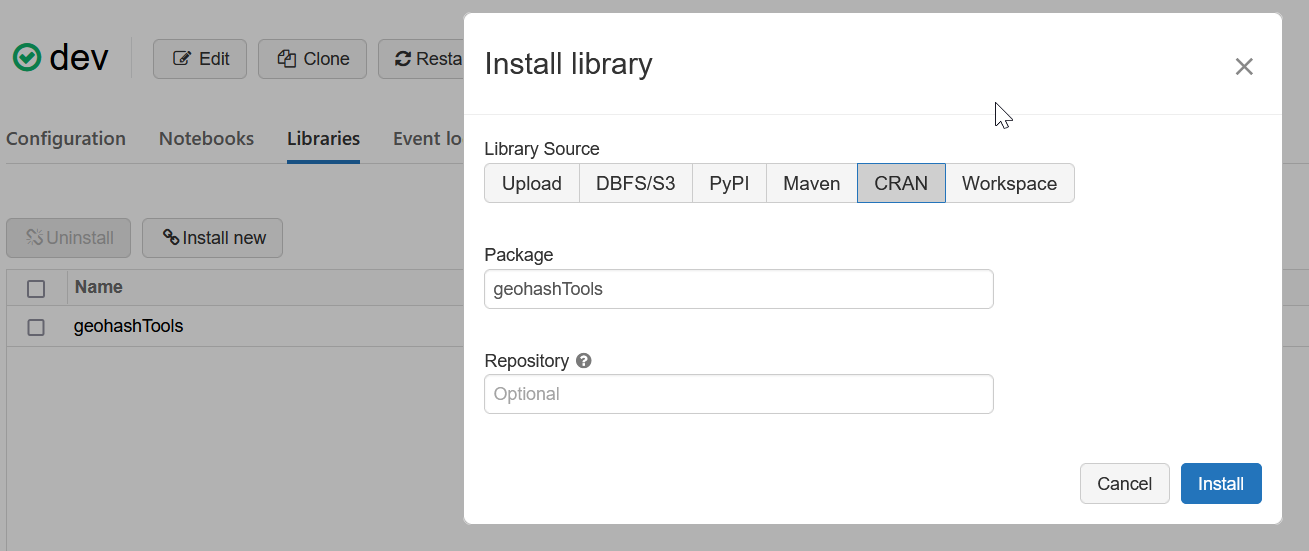
Task: Select Maven library source
Action: (x=811, y=184)
